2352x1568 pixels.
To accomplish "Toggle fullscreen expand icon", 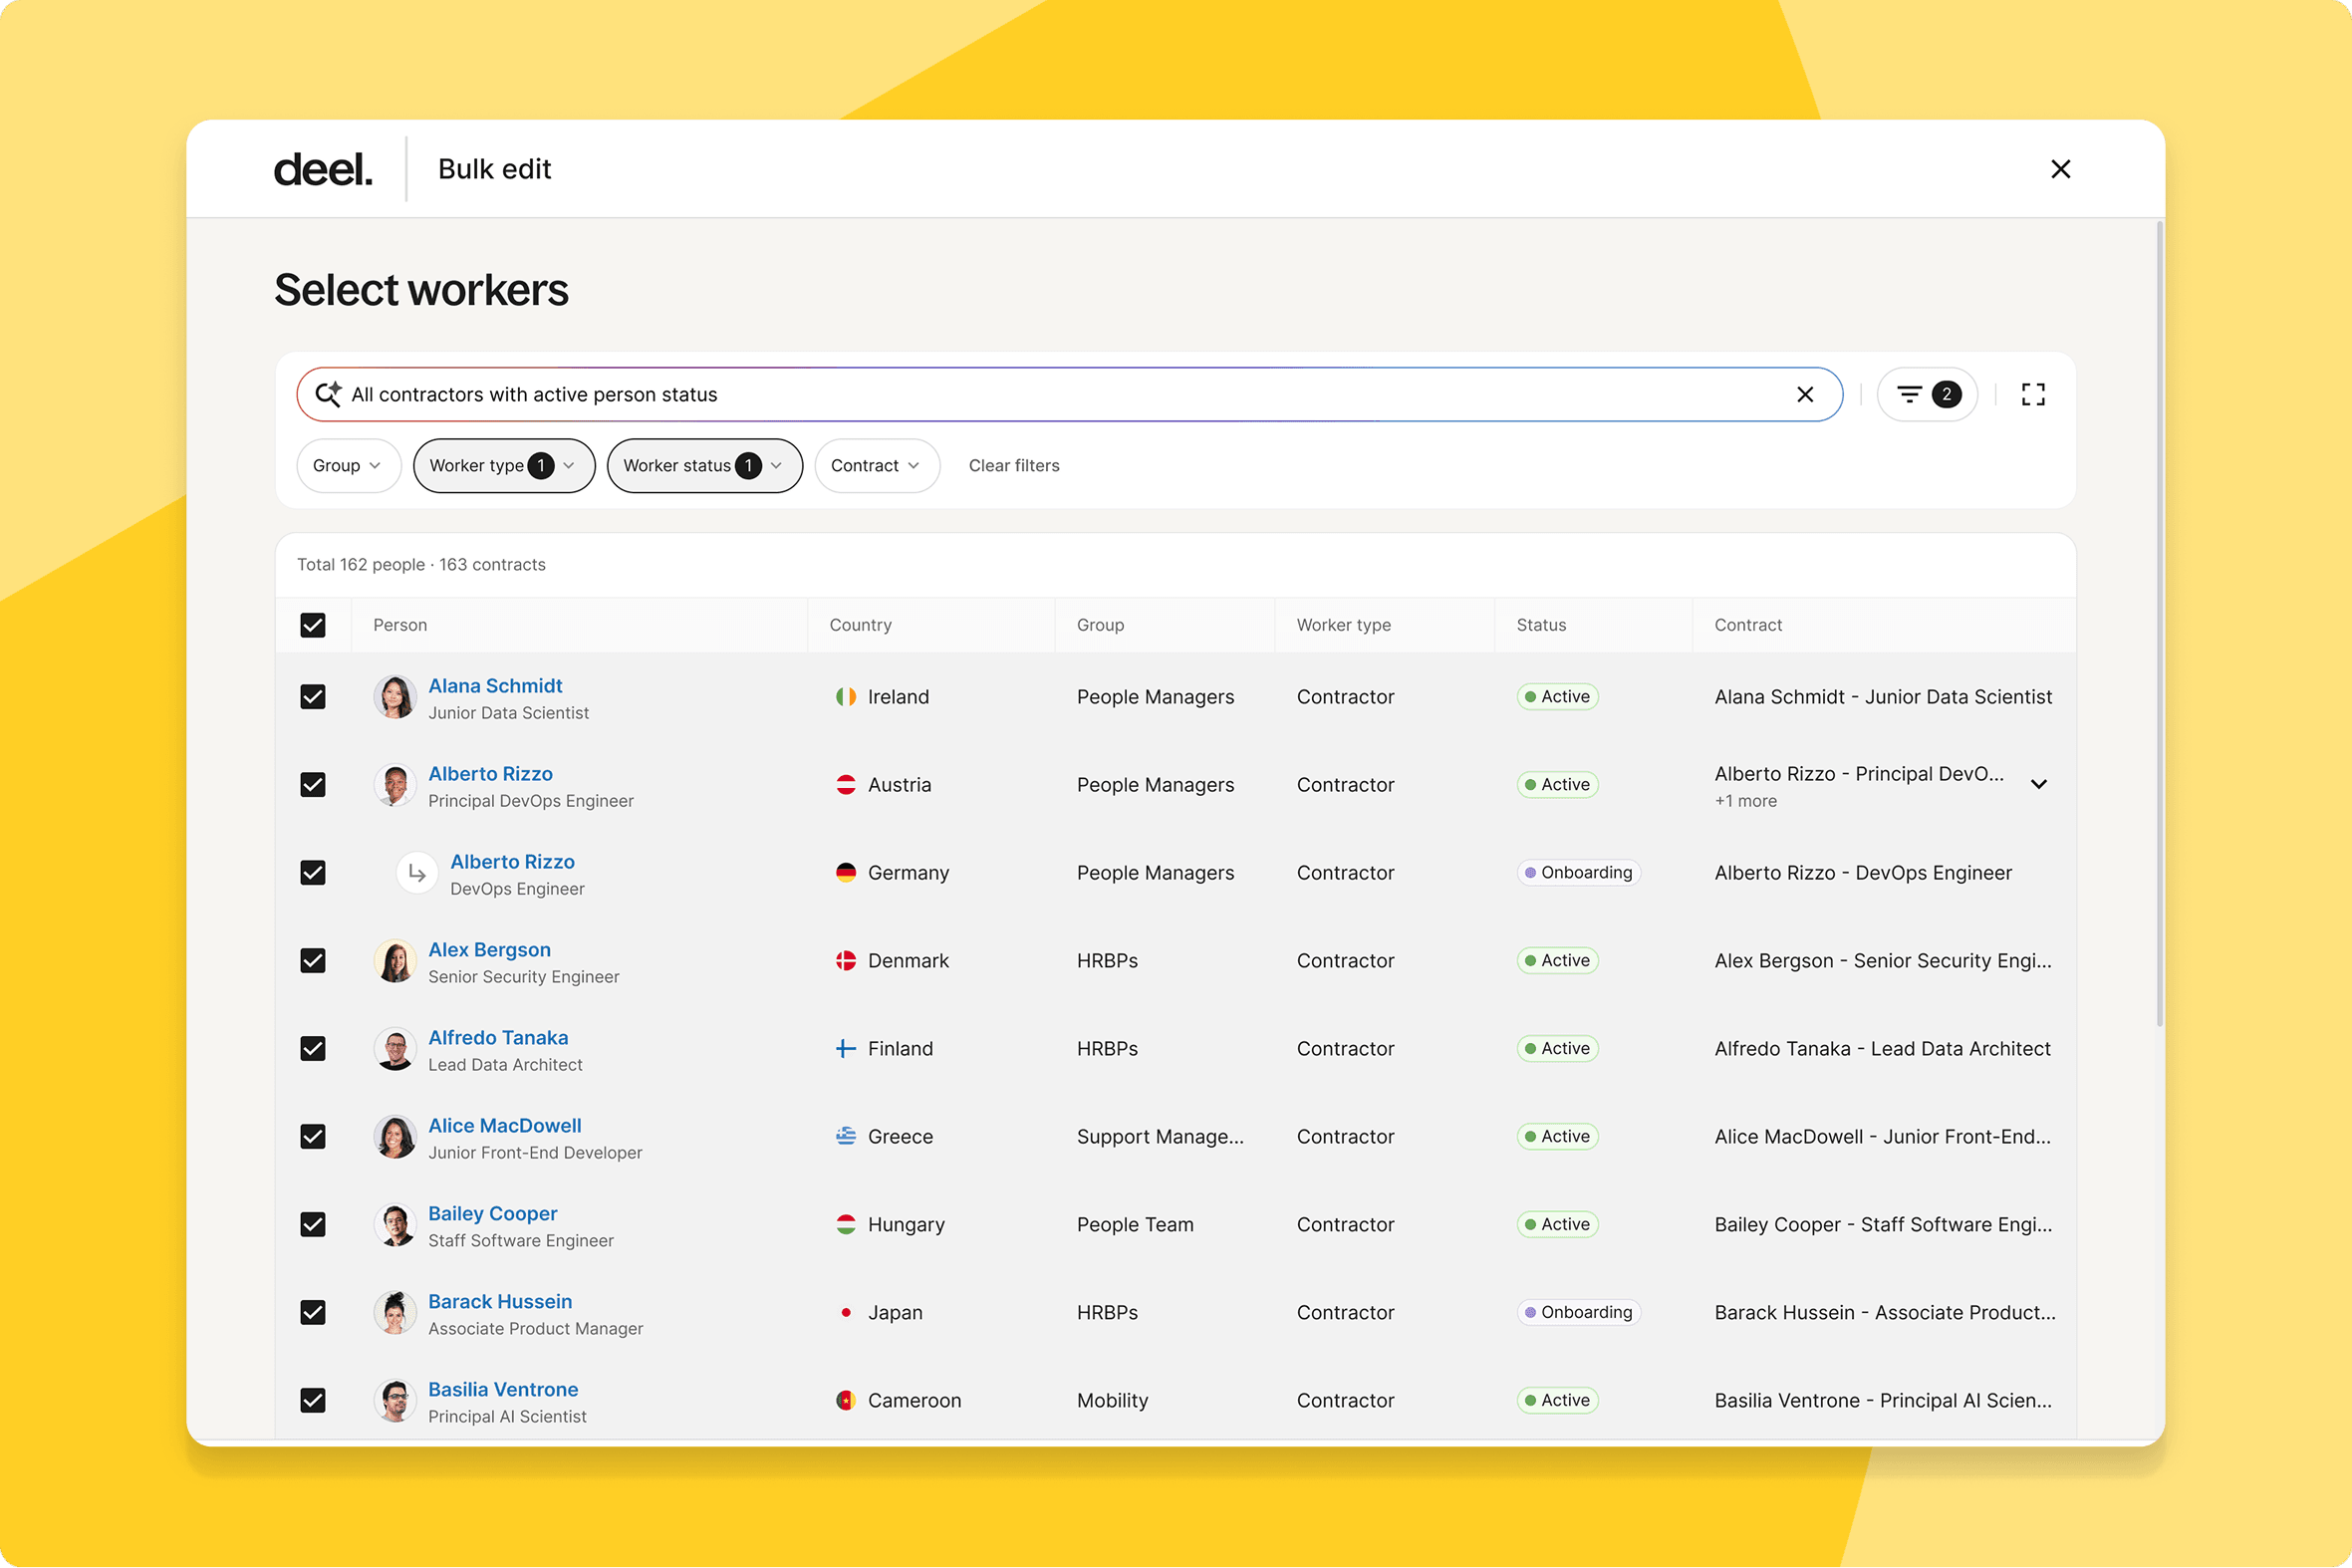I will 2033,394.
